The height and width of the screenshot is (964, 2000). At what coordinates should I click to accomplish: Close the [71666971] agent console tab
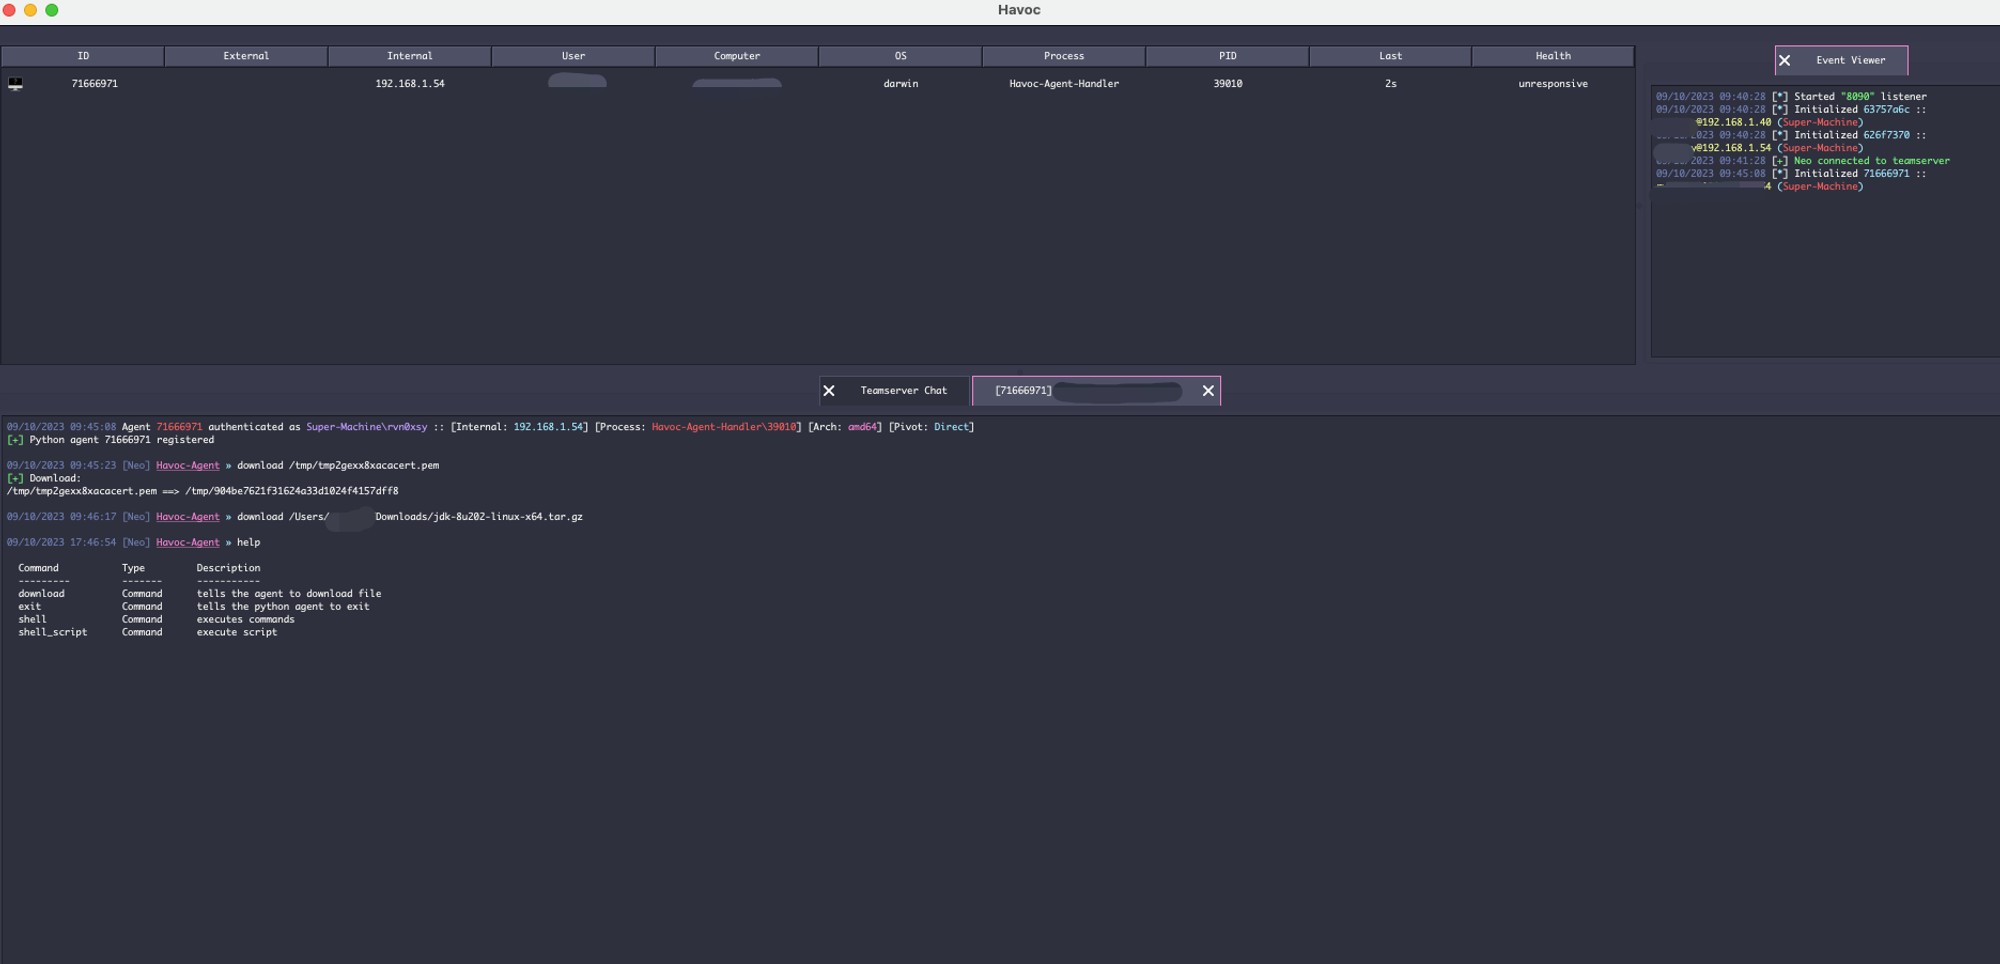pos(1208,391)
